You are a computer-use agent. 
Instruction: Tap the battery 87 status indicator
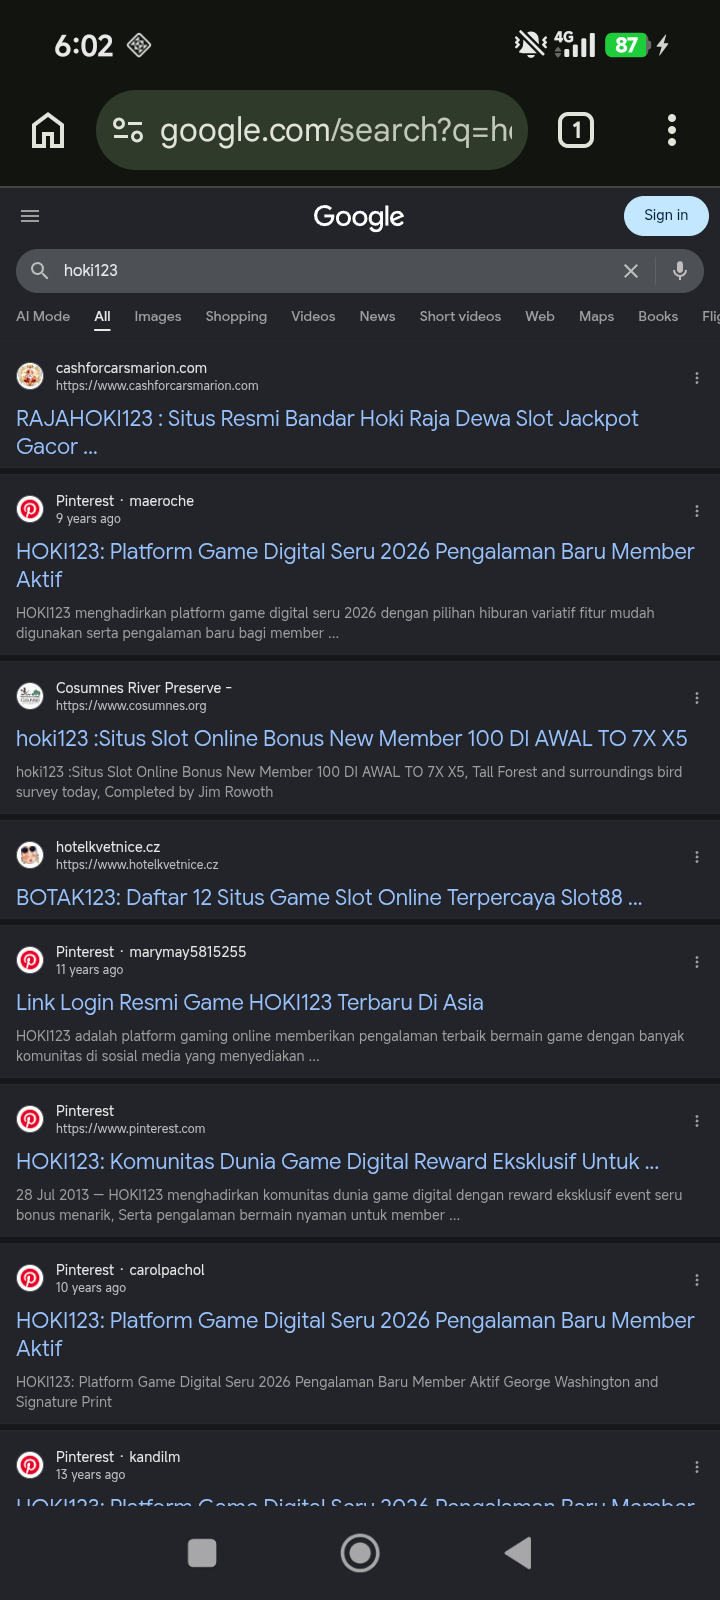627,45
